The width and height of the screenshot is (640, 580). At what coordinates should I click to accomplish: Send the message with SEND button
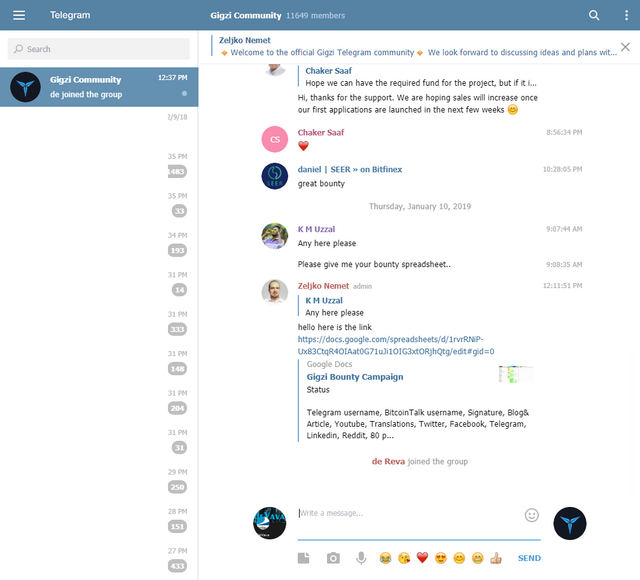(529, 558)
